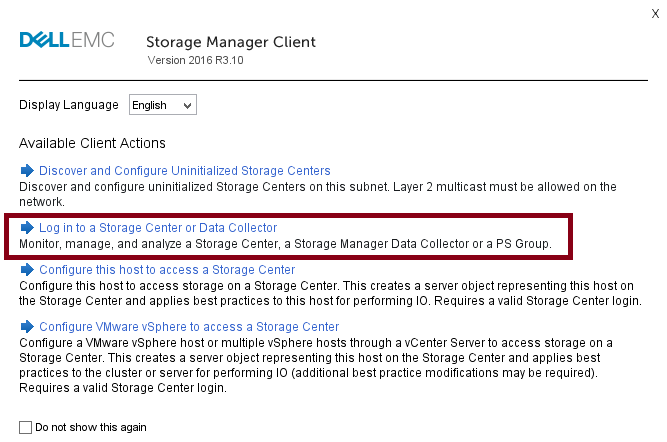
Task: Click the arrow icon beside Log in link
Action: point(27,228)
